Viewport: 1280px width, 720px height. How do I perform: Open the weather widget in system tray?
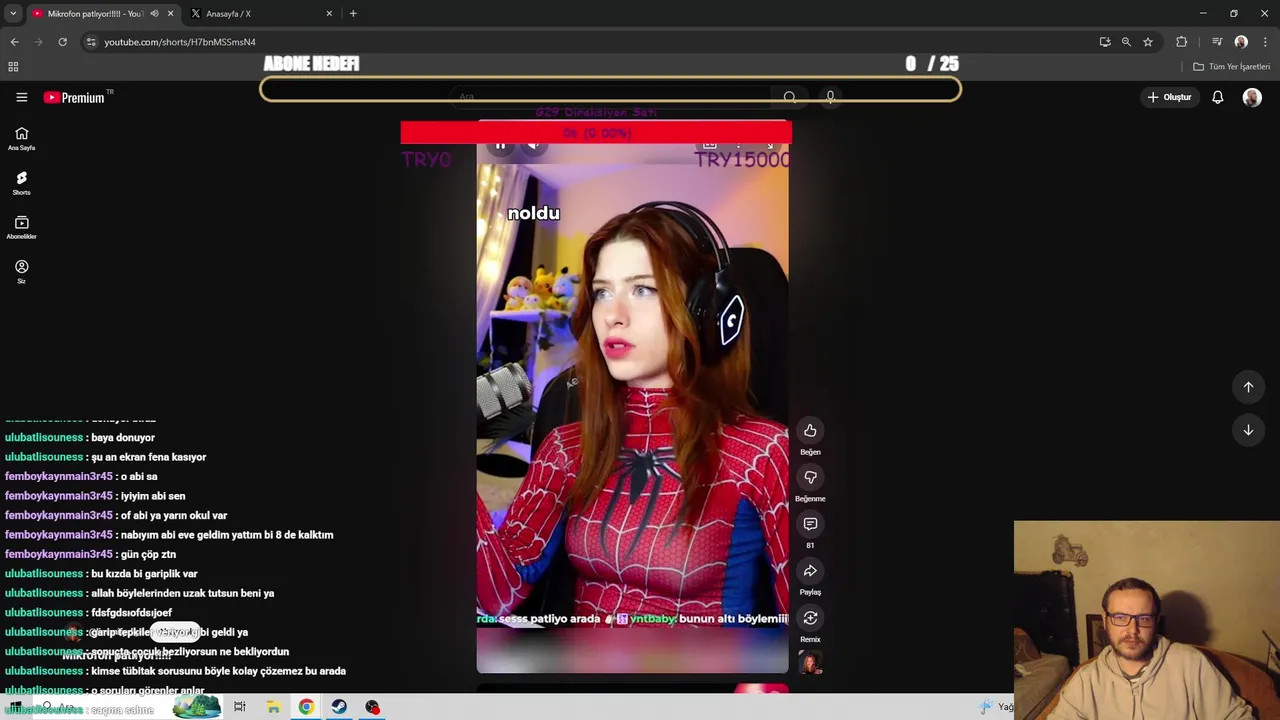click(996, 707)
